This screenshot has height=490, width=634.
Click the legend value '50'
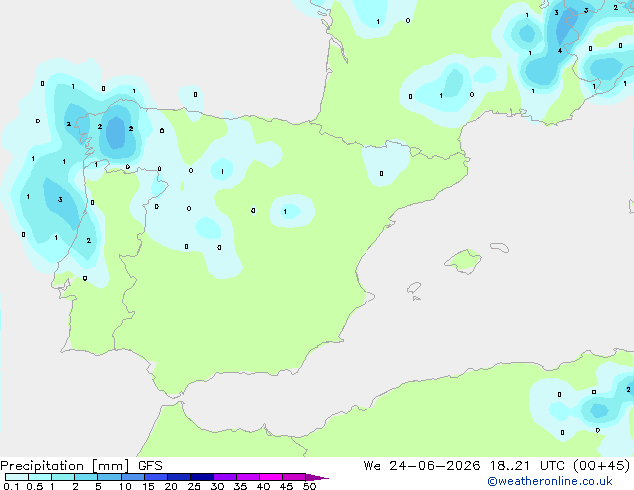(309, 486)
